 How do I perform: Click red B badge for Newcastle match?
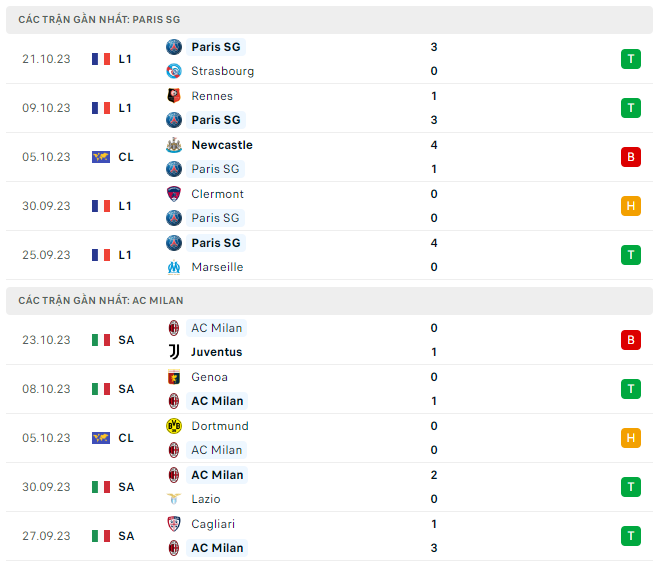[630, 157]
